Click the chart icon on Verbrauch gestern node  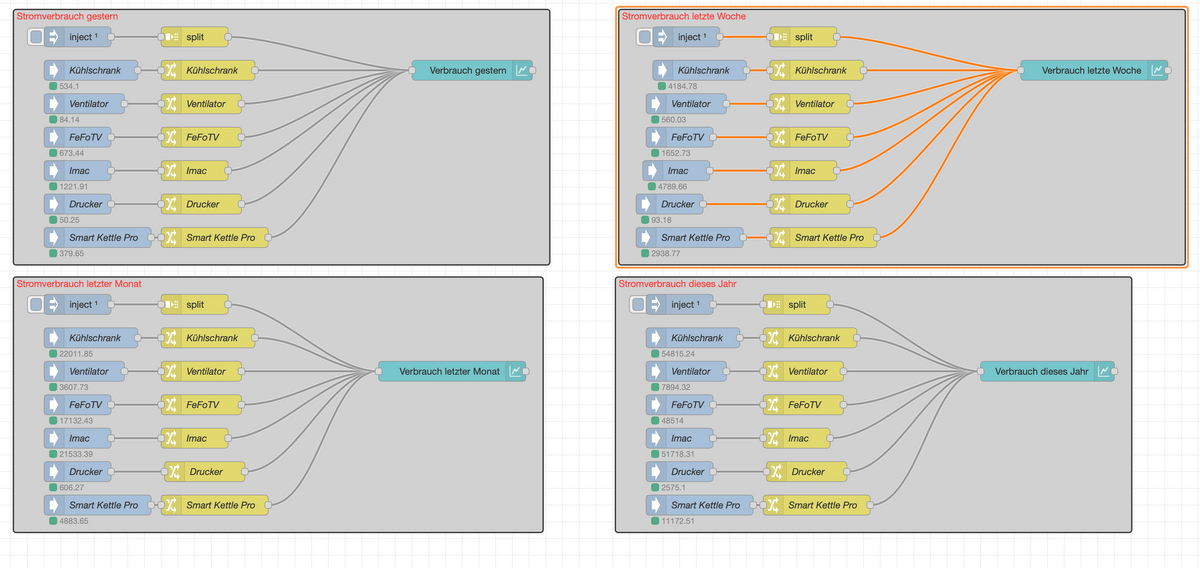522,70
